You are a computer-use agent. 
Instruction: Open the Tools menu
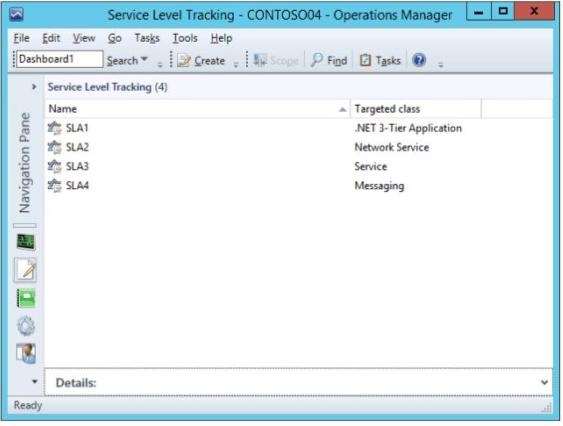pos(185,38)
